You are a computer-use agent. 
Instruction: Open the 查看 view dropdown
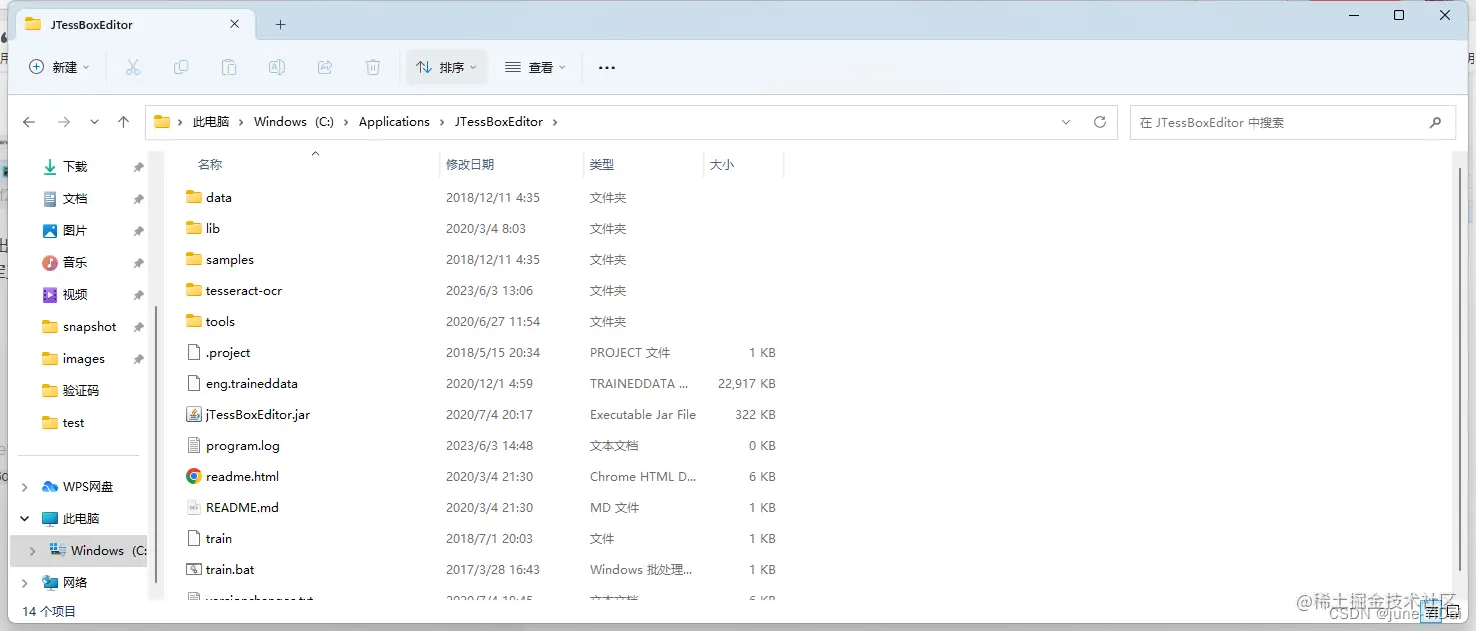(x=535, y=67)
